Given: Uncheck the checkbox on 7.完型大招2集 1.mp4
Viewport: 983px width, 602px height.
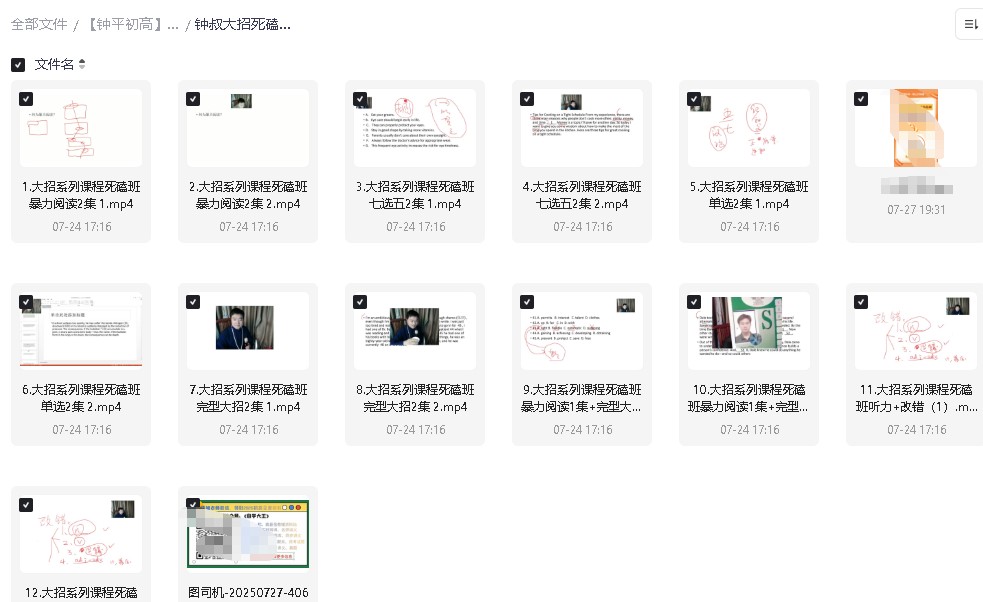Looking at the screenshot, I should pos(193,301).
